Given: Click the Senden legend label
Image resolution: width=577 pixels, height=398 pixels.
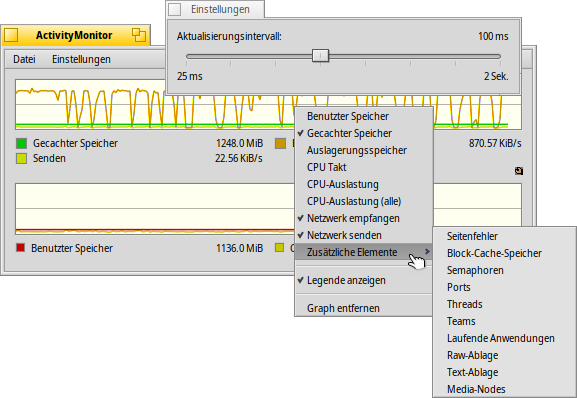Looking at the screenshot, I should tap(49, 159).
